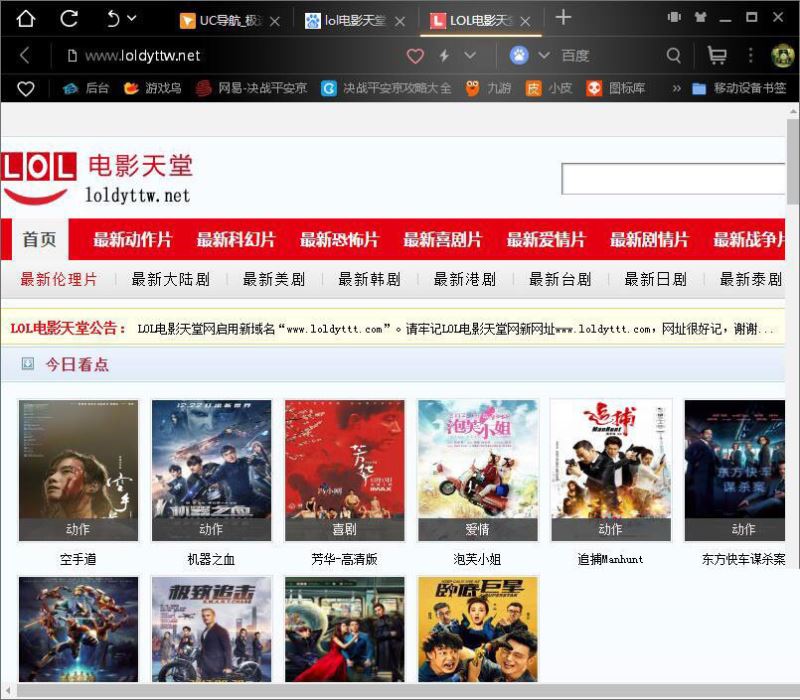Reload the page with the refresh icon
Viewport: 800px width, 700px height.
[x=69, y=19]
